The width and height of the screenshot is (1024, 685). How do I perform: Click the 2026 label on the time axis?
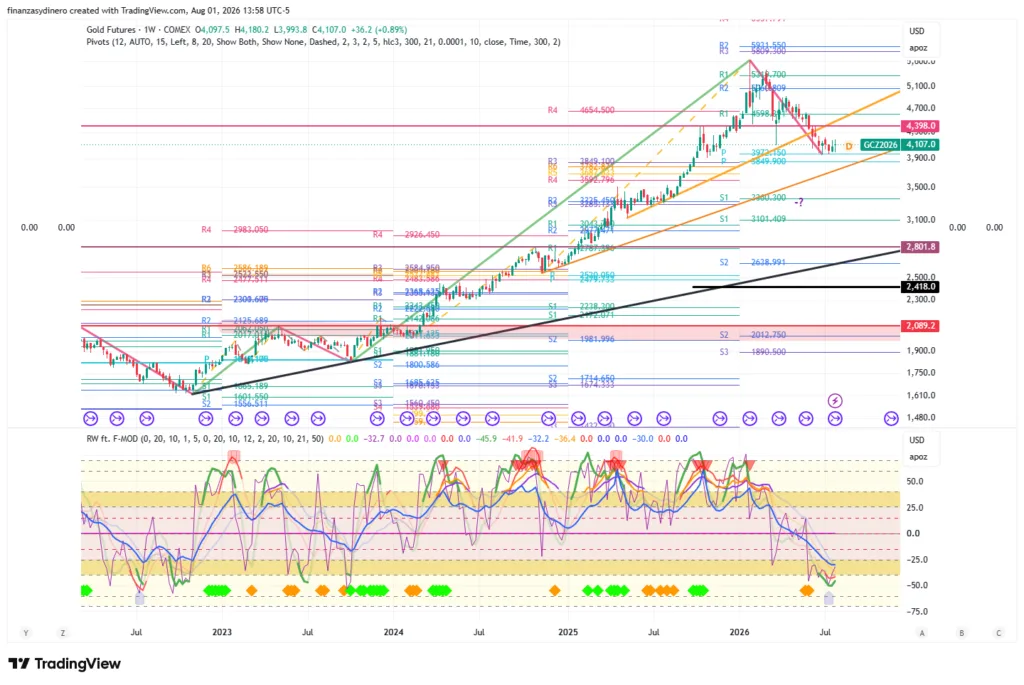coord(739,632)
